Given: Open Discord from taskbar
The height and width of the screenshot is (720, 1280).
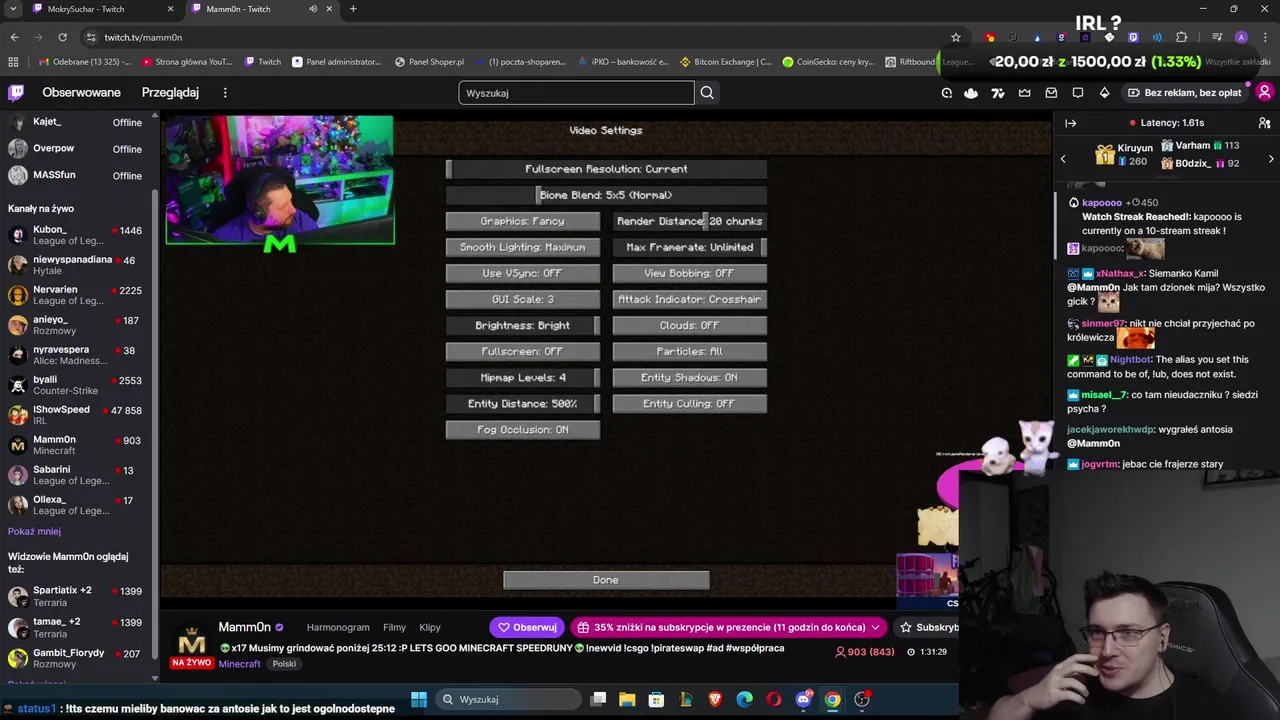Looking at the screenshot, I should [x=803, y=699].
